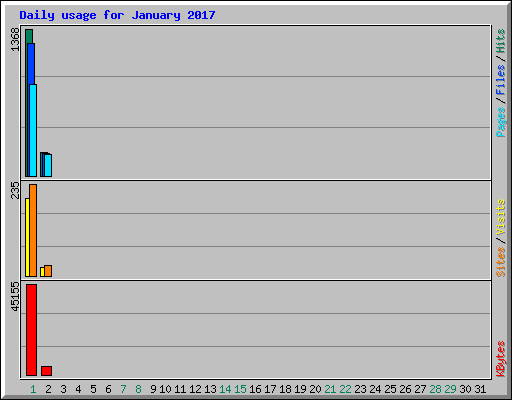Click day label 18 on the x-axis
The height and width of the screenshot is (400, 512).
[285, 389]
